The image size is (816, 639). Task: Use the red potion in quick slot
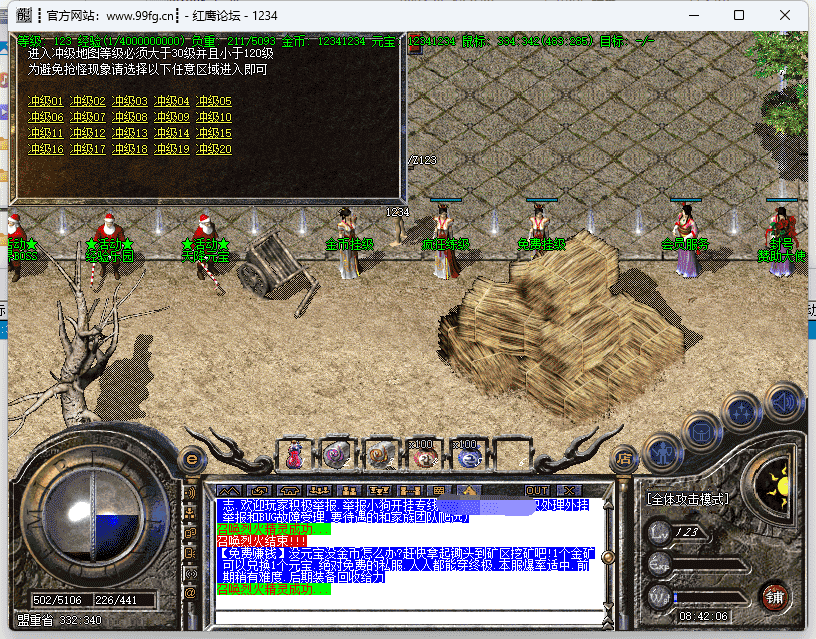pyautogui.click(x=296, y=457)
